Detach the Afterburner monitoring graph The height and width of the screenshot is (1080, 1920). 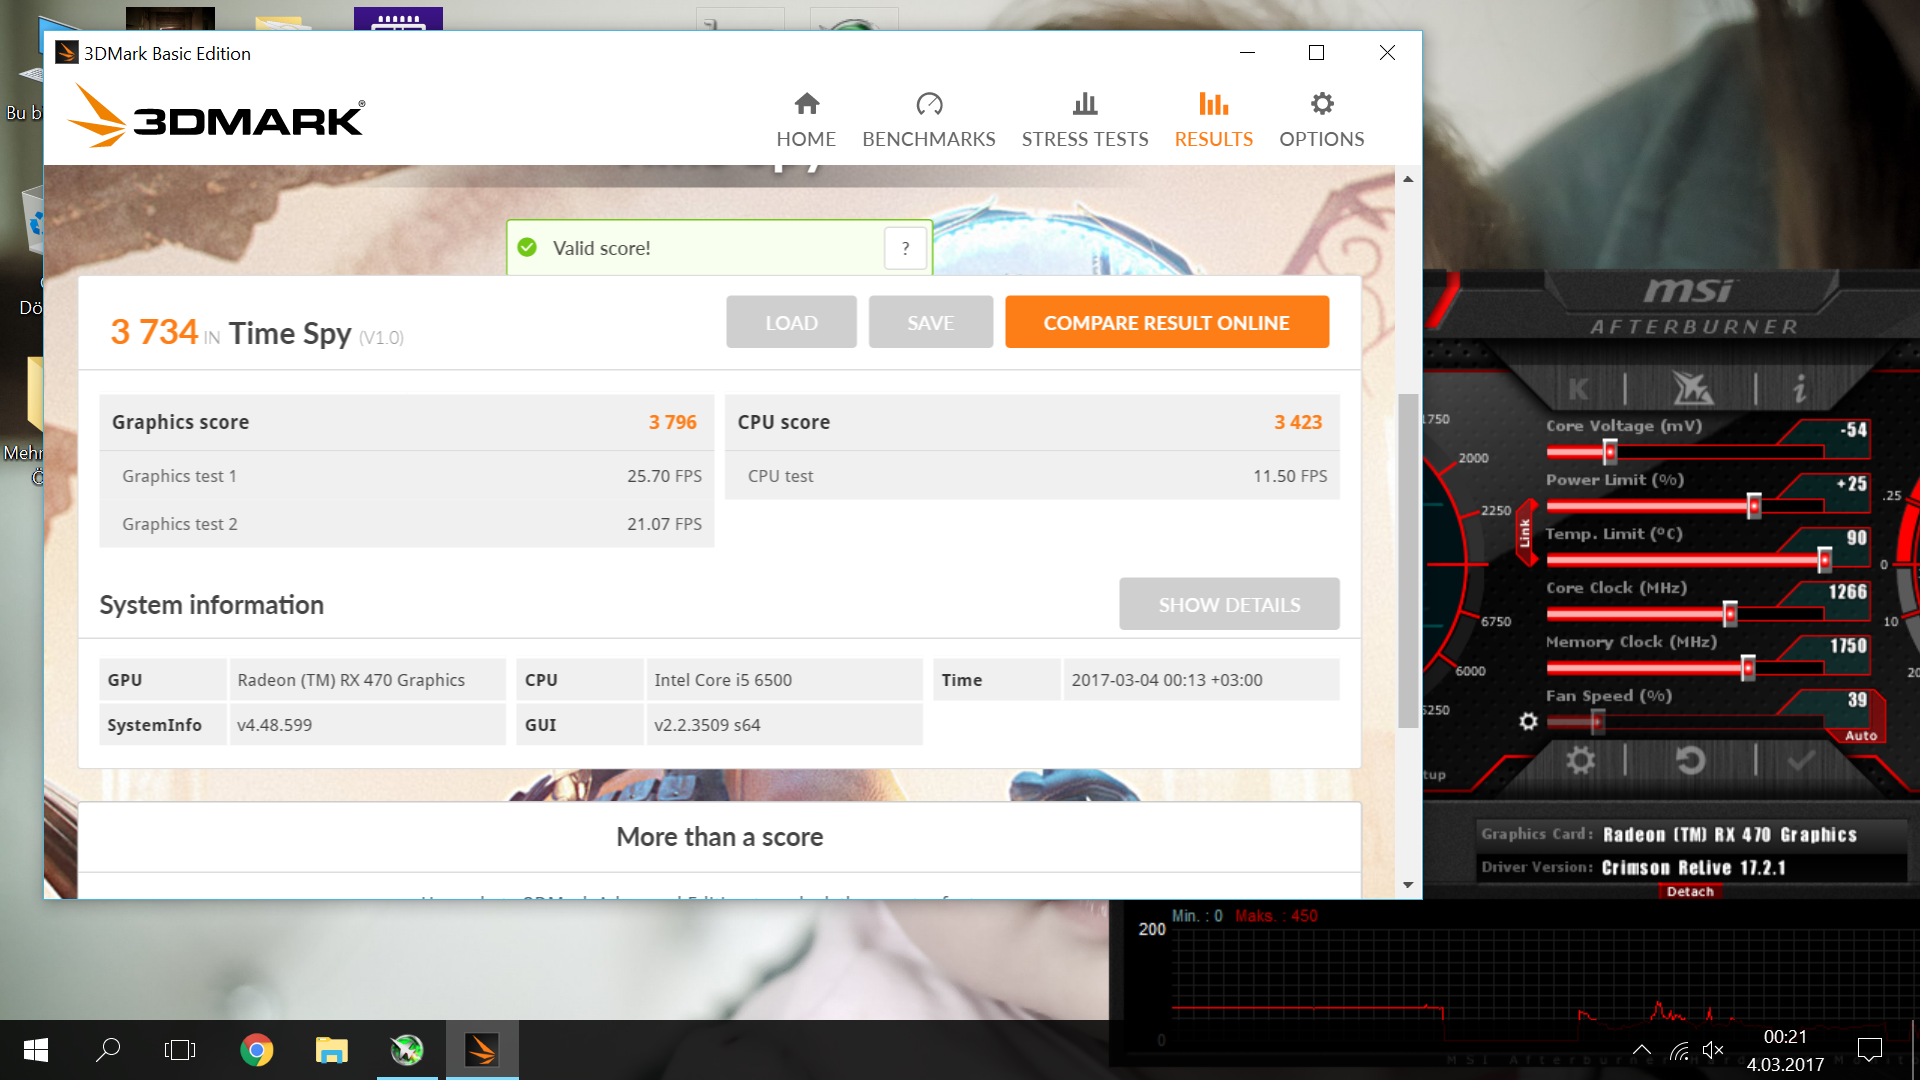[1689, 891]
